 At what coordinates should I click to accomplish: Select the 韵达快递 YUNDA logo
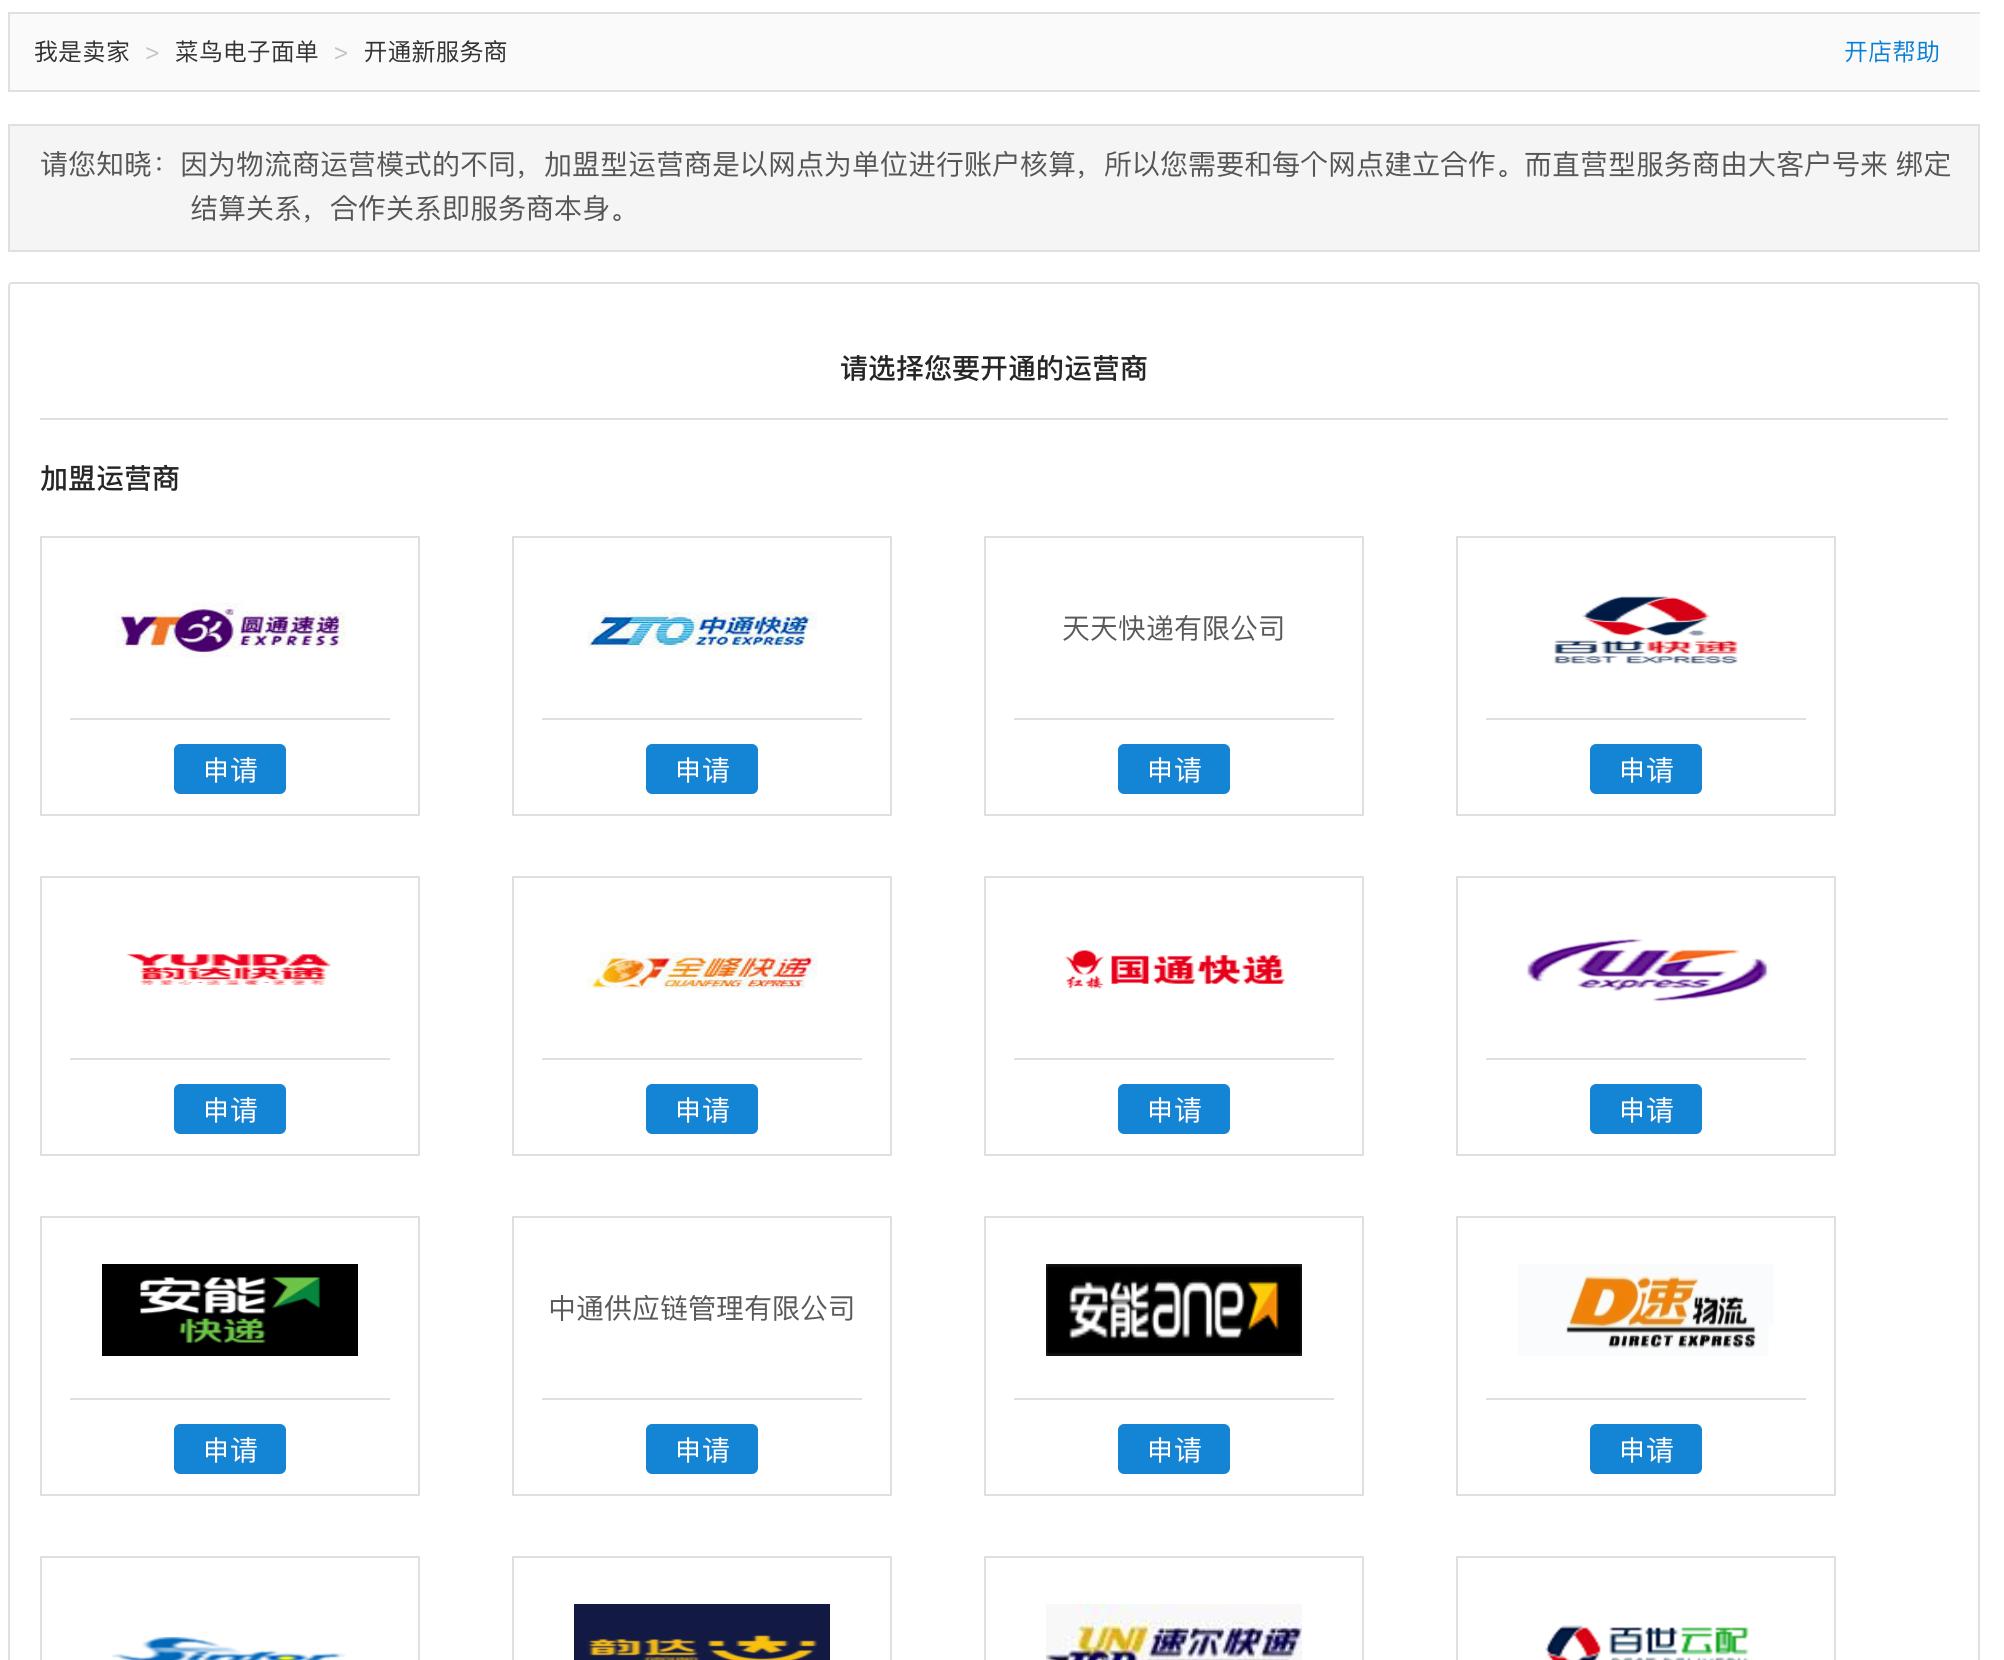tap(228, 968)
